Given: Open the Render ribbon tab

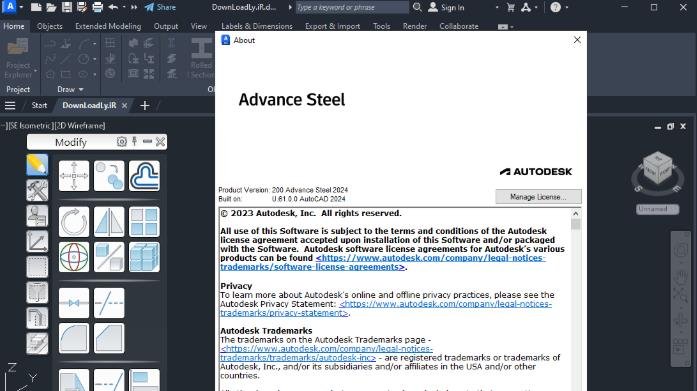Looking at the screenshot, I should tap(415, 26).
